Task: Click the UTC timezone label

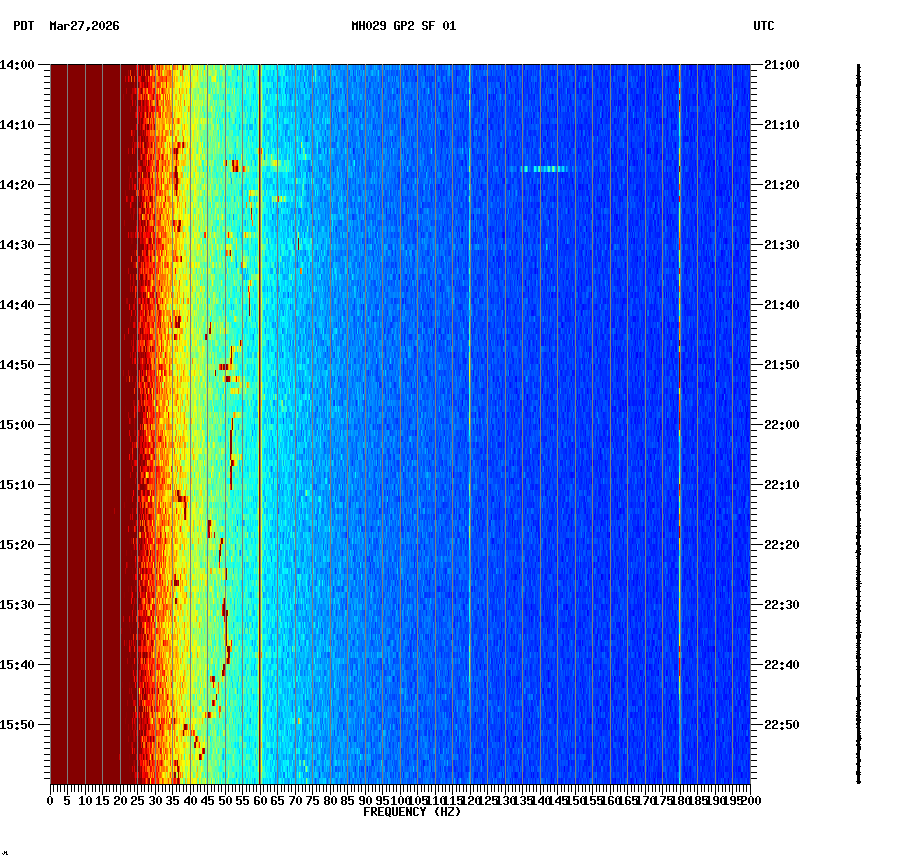Action: tap(764, 27)
